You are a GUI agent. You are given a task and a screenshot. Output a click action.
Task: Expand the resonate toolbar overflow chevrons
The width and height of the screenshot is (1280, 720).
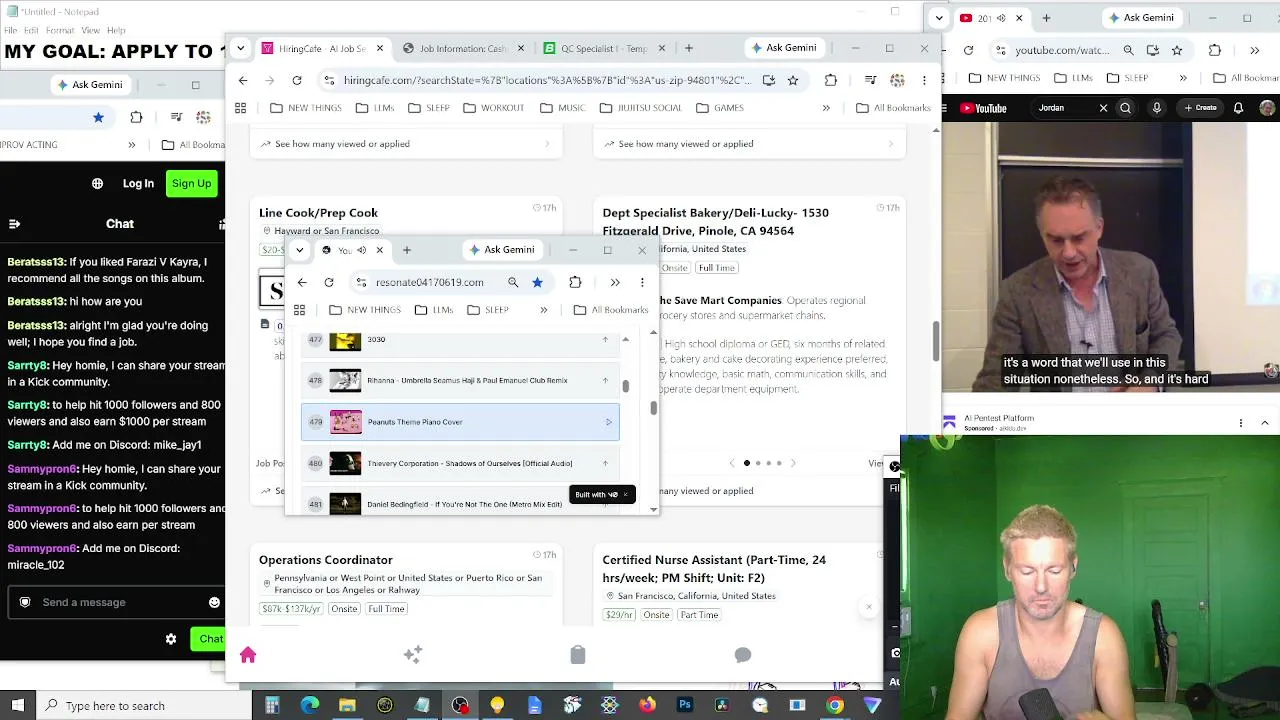coord(615,282)
